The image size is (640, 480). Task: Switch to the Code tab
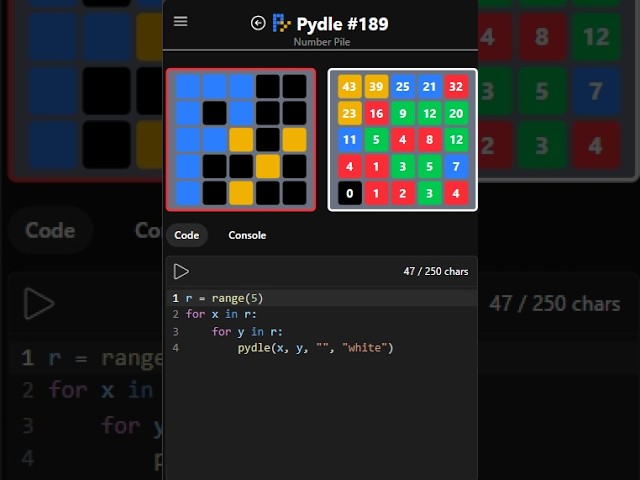[x=187, y=235]
